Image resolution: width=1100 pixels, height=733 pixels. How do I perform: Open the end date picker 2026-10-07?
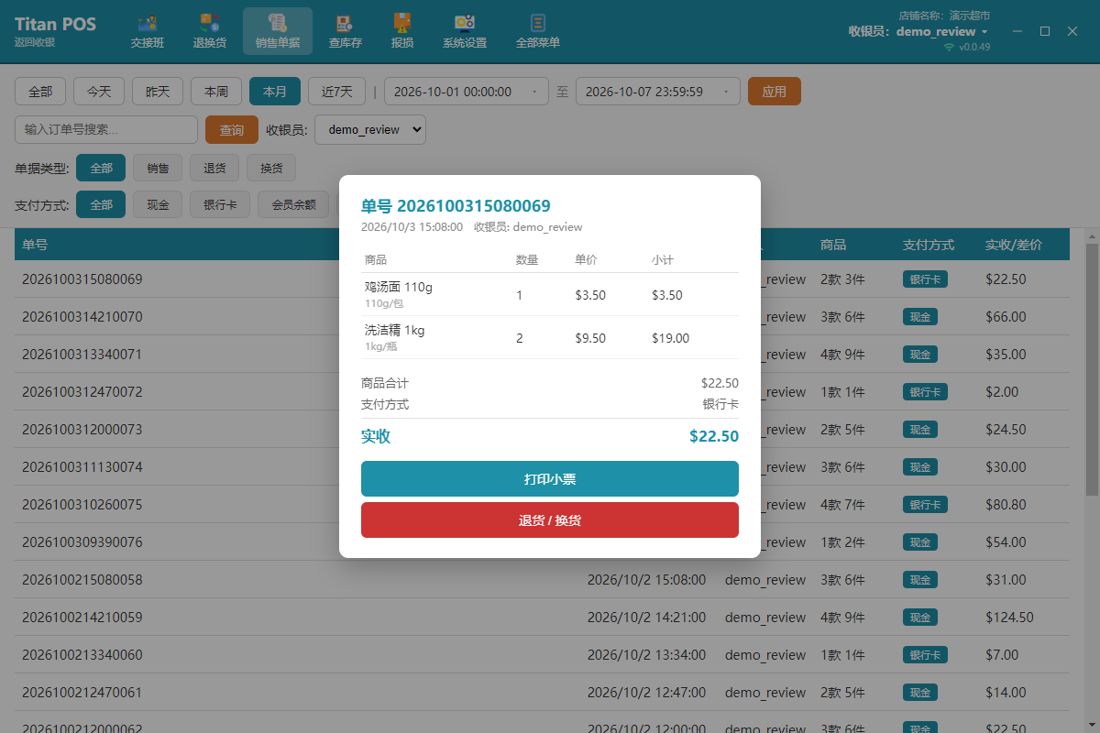click(658, 91)
